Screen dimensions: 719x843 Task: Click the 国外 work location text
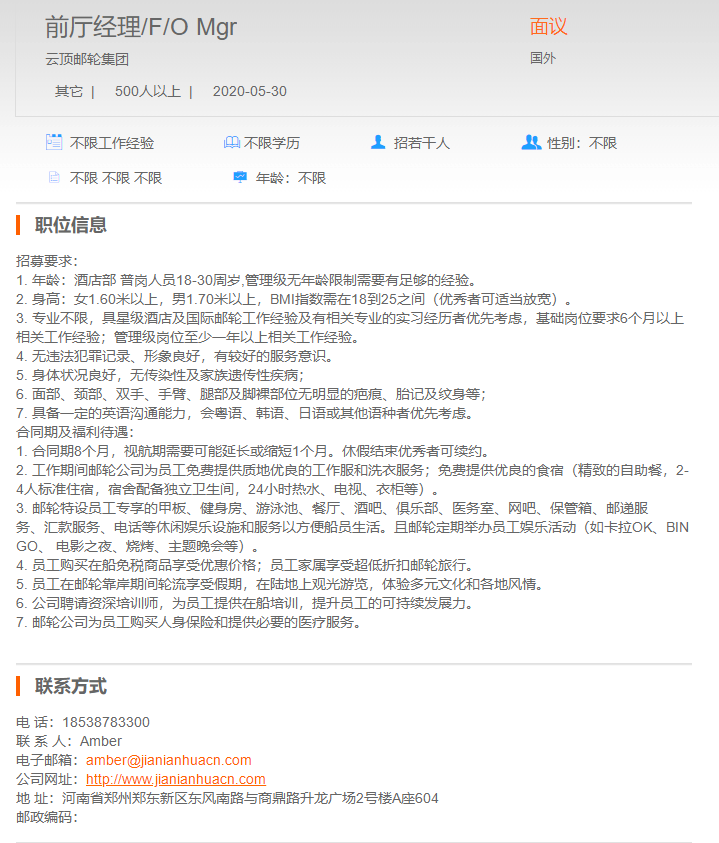[x=543, y=58]
